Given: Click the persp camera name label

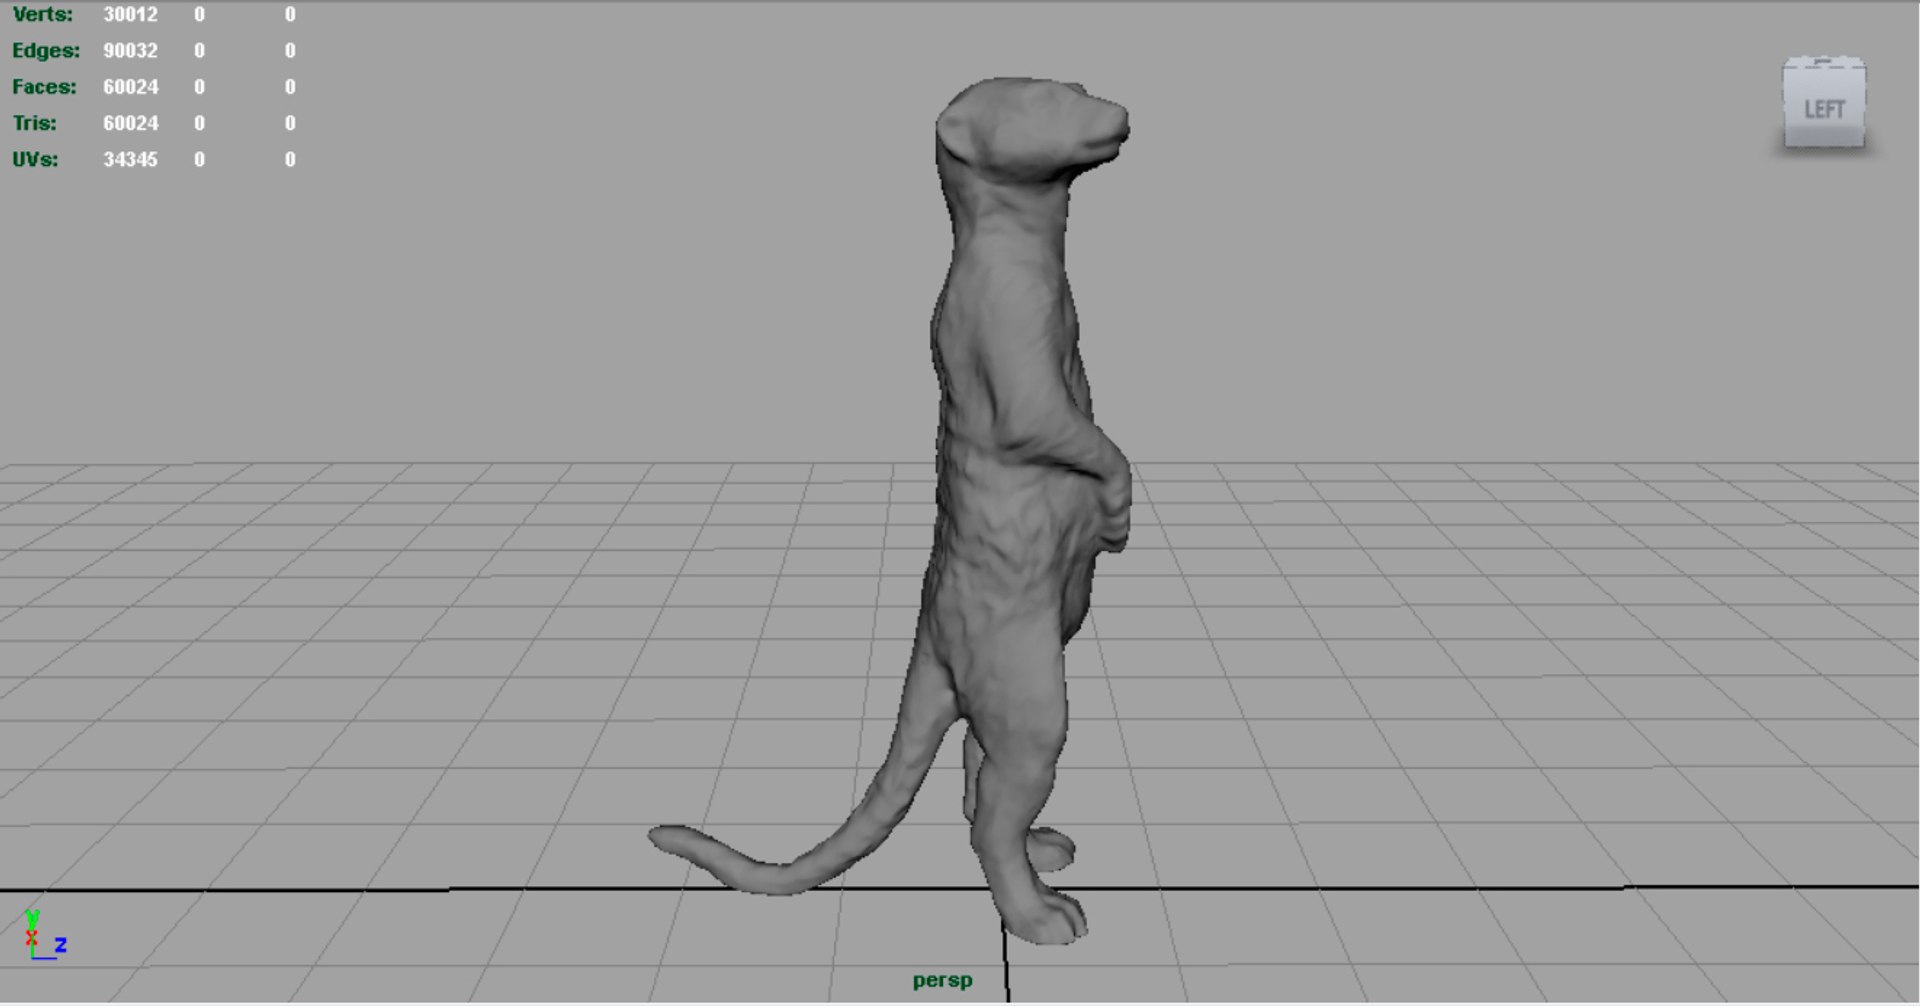Looking at the screenshot, I should 942,980.
